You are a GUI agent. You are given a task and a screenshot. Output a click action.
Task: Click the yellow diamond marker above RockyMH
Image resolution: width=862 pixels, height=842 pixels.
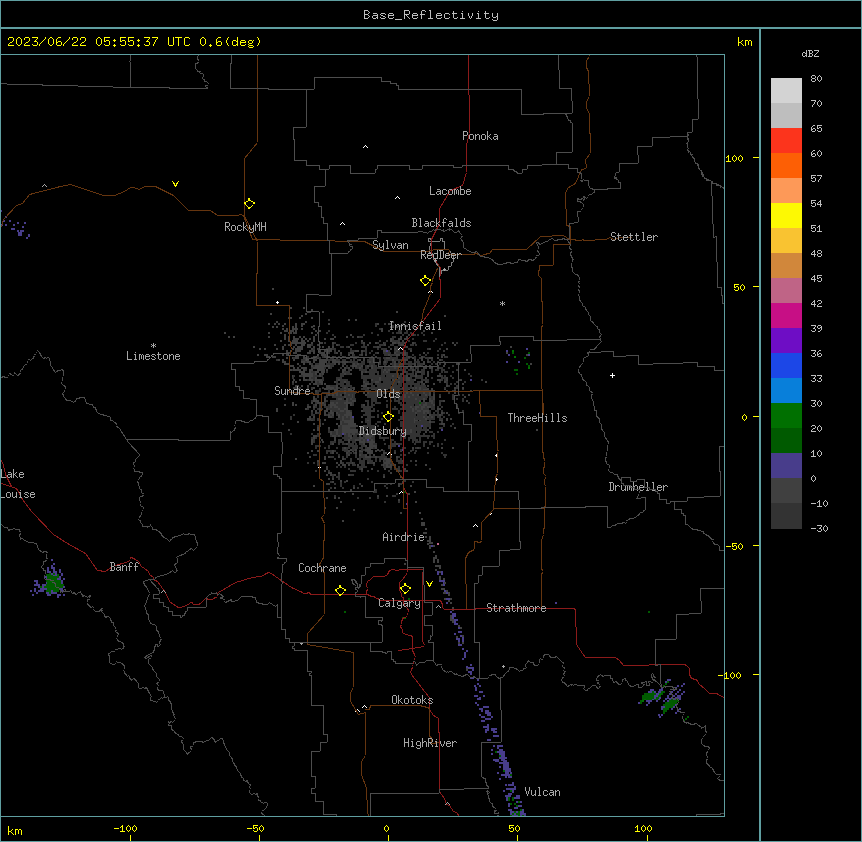(x=249, y=204)
